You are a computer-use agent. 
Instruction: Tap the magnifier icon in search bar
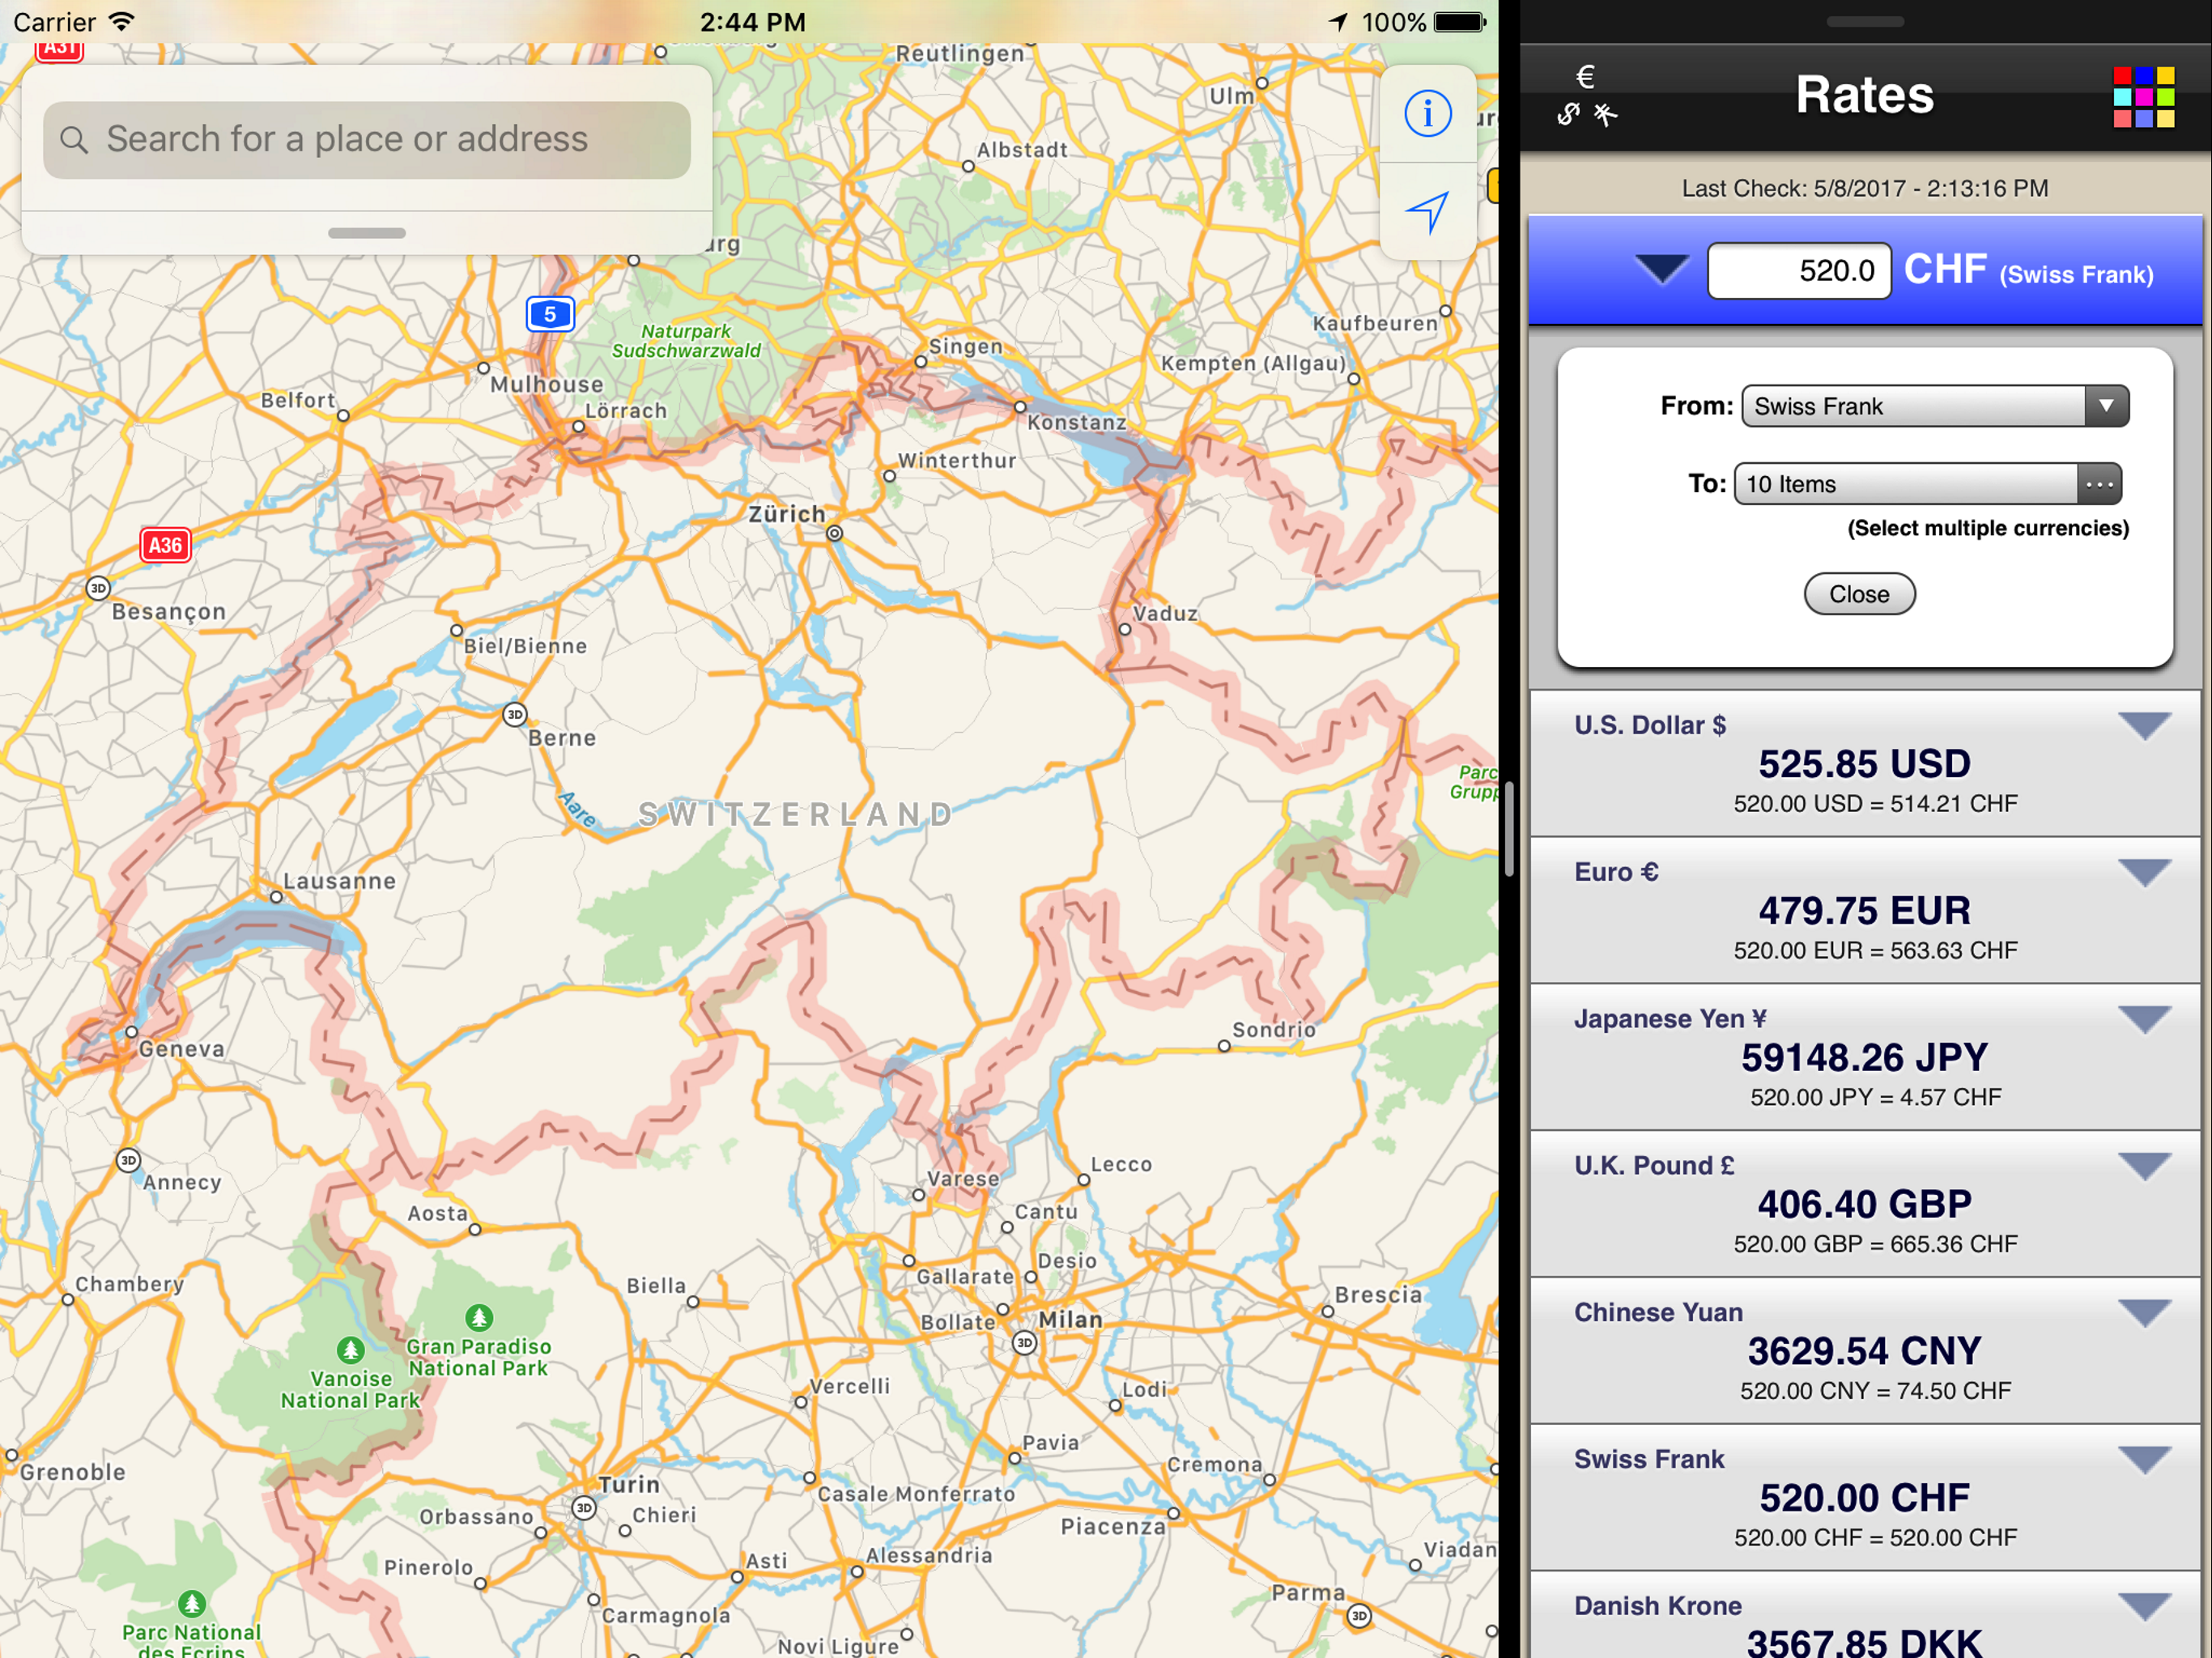pos(74,139)
